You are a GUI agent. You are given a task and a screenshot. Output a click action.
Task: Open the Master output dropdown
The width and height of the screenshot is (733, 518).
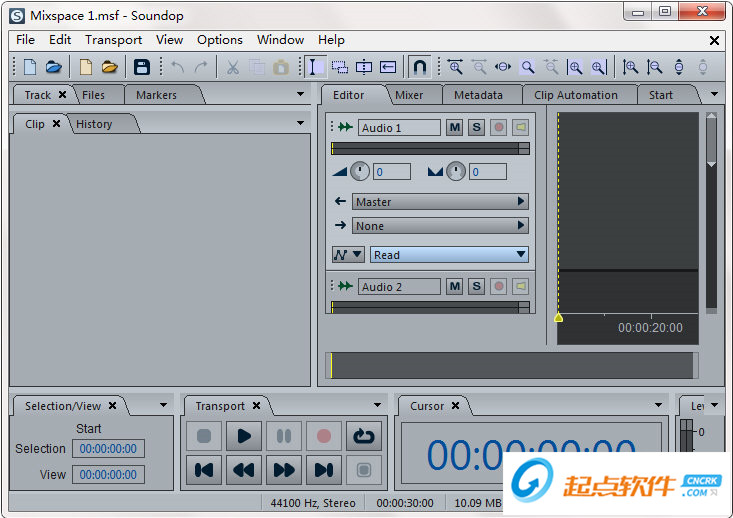440,202
